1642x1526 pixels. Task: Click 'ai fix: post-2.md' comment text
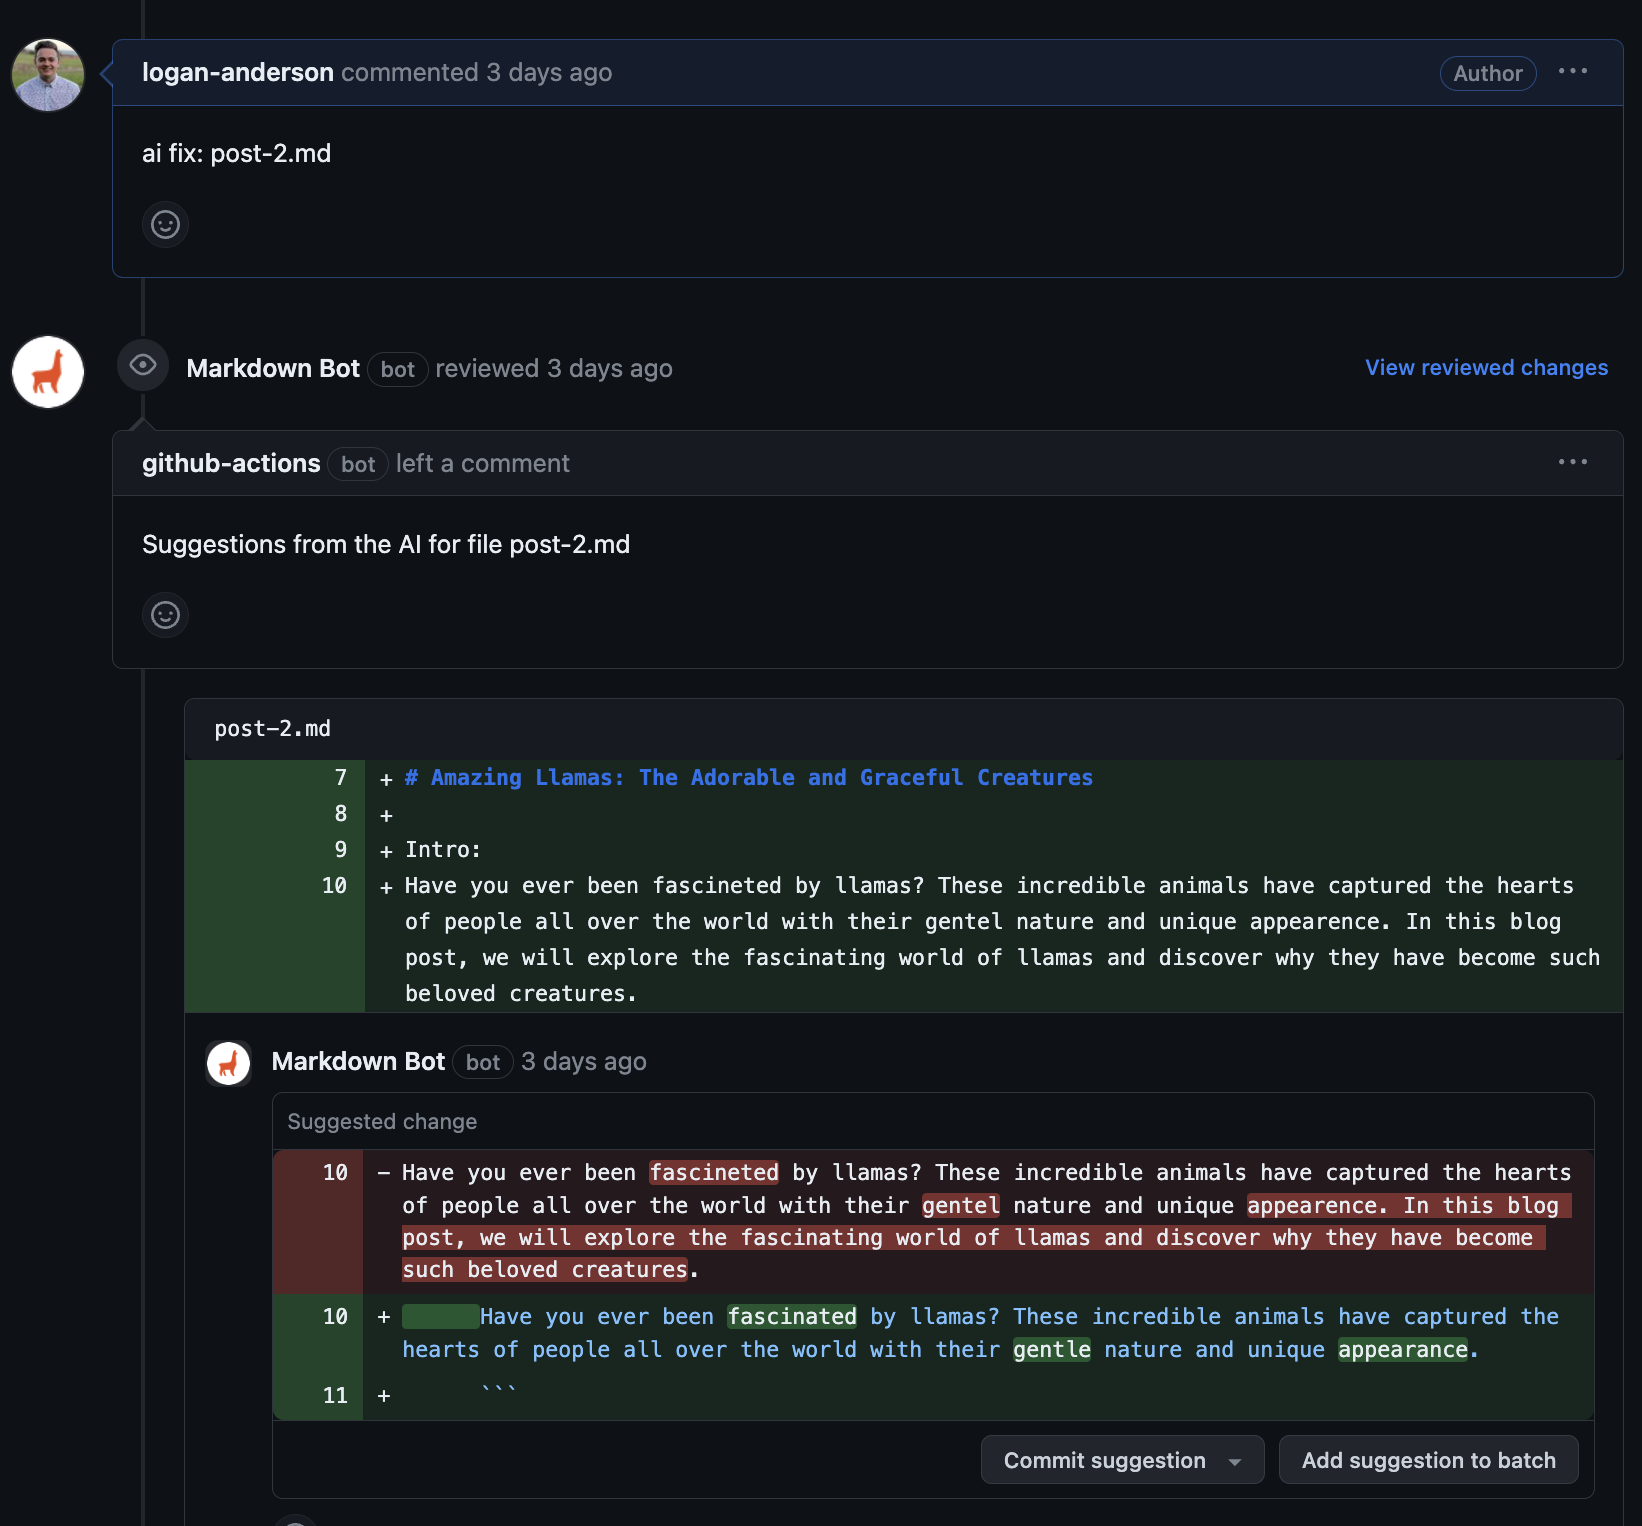point(236,154)
